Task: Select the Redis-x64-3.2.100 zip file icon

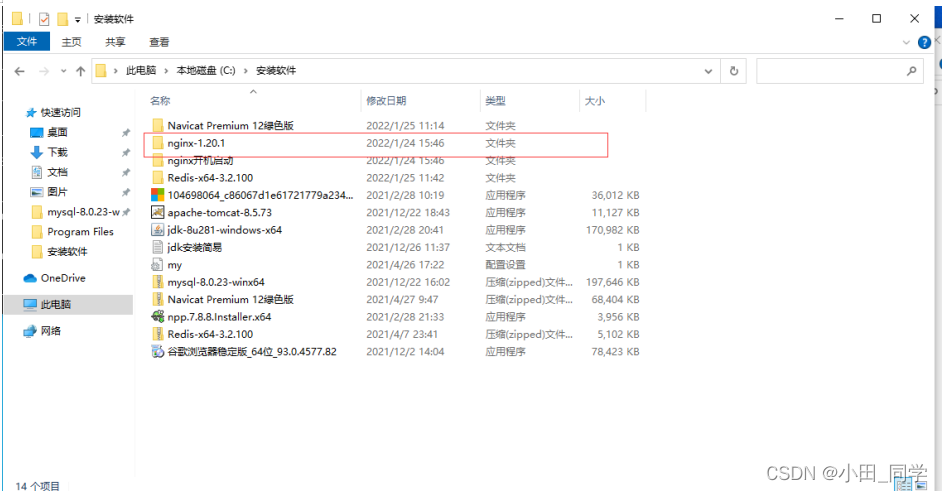Action: click(x=157, y=334)
